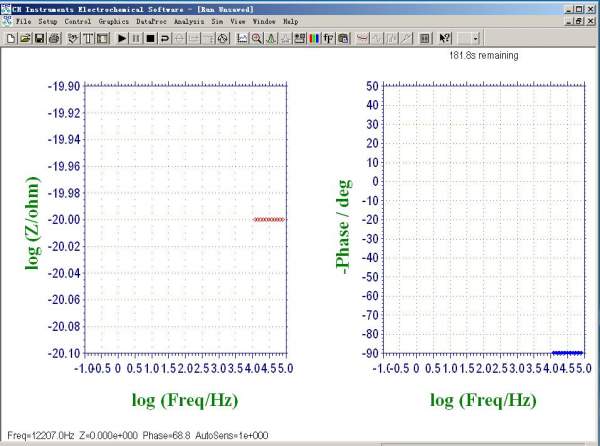
Task: Click the red impedance data points
Action: (x=269, y=220)
